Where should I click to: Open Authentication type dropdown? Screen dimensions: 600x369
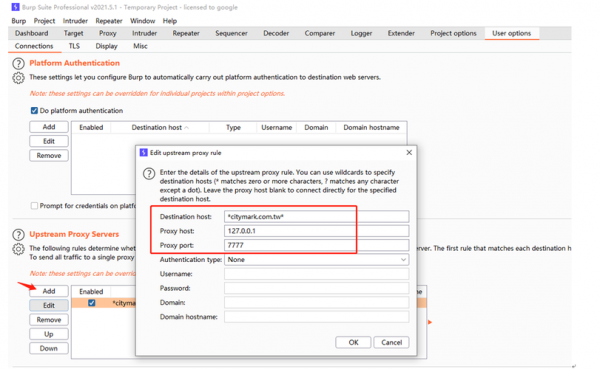coord(316,260)
